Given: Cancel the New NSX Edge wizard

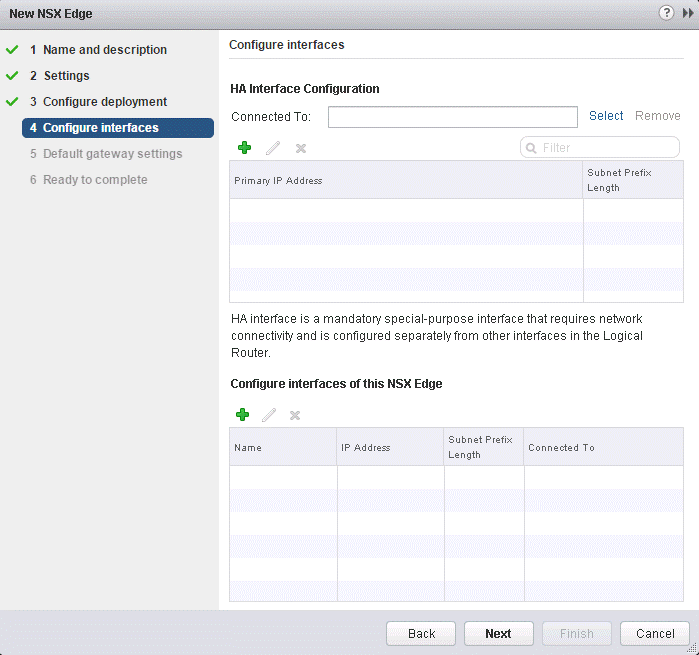Looking at the screenshot, I should click(654, 633).
